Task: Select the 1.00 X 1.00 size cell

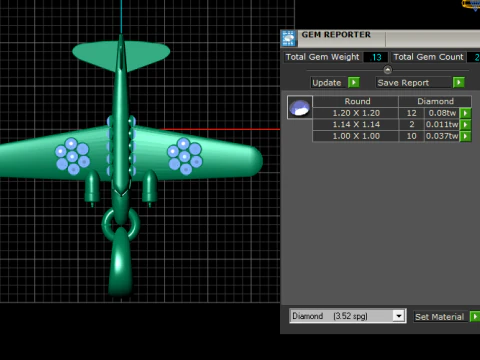Action: pyautogui.click(x=356, y=136)
